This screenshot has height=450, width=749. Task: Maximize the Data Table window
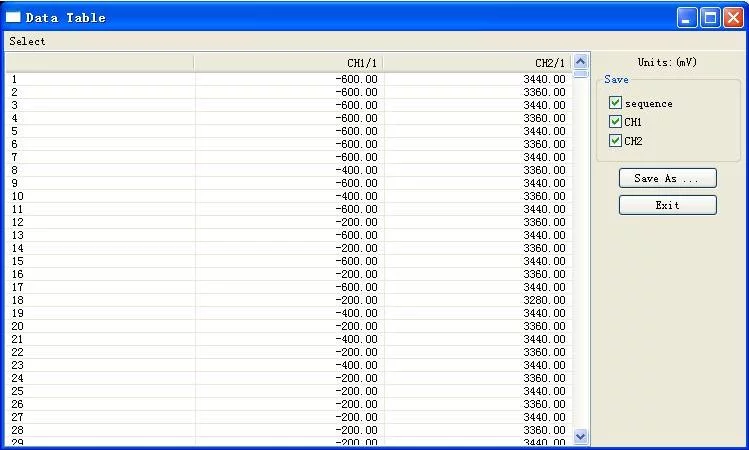710,18
